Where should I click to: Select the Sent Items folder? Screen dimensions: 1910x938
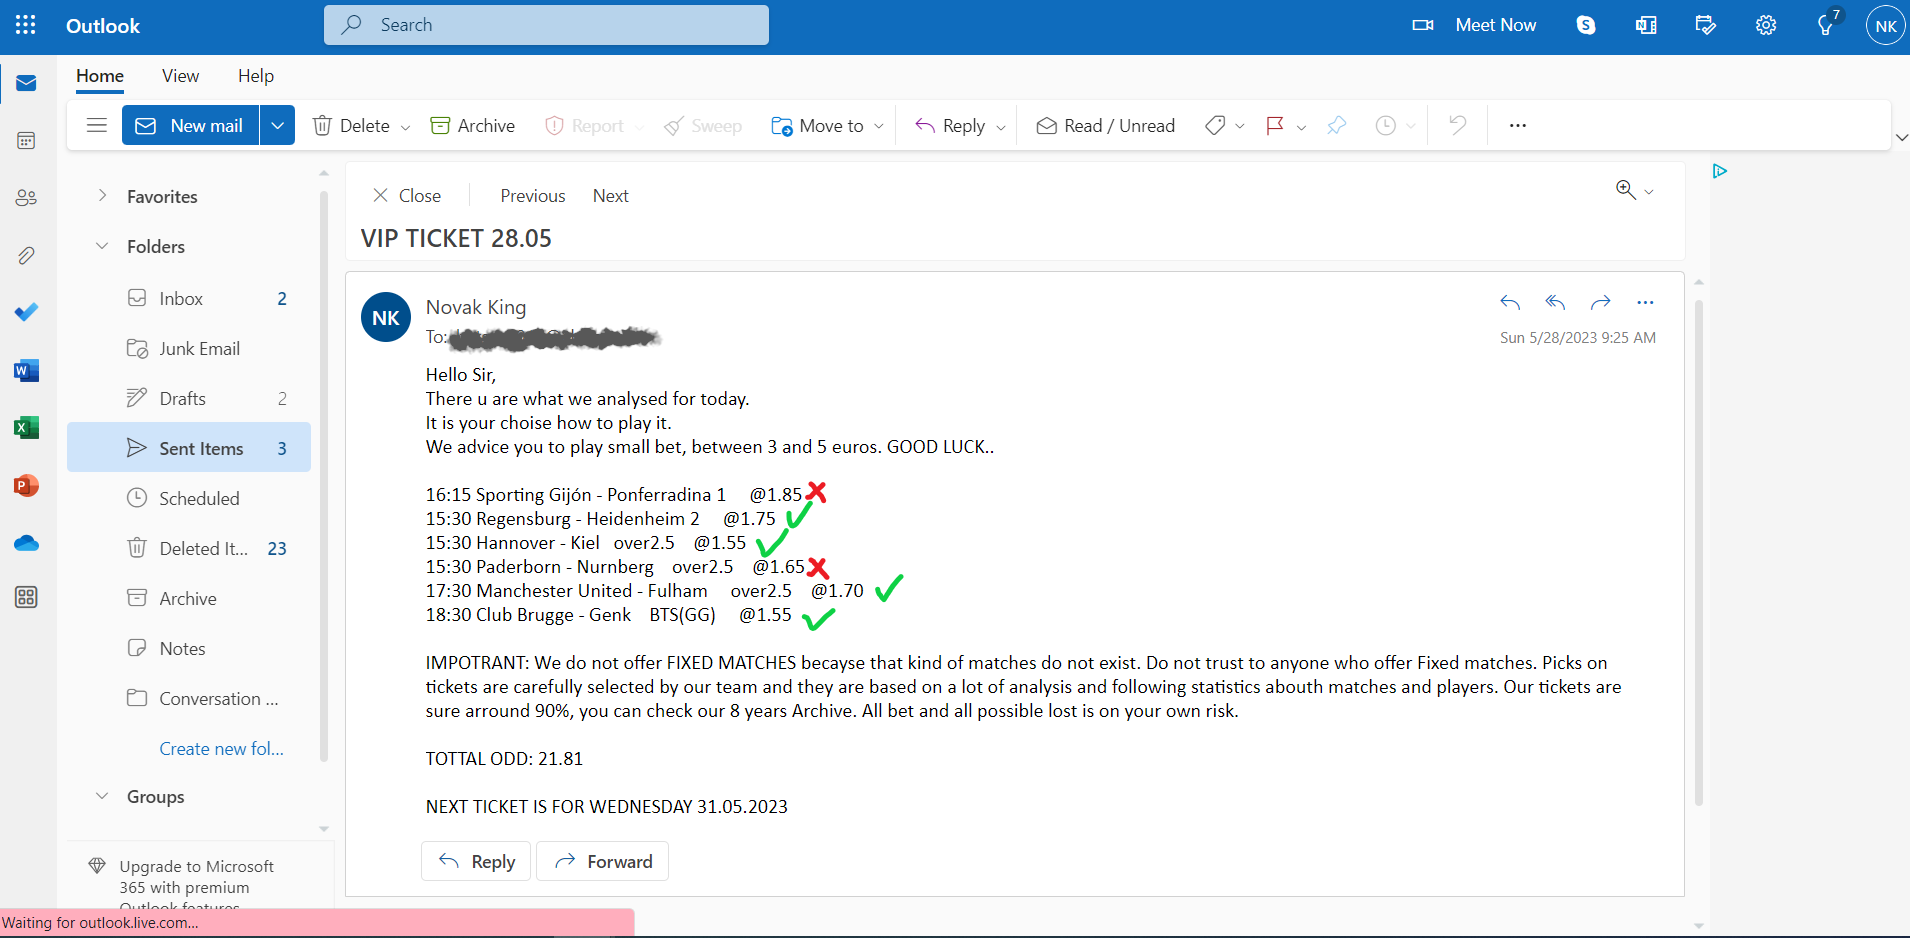click(x=189, y=447)
